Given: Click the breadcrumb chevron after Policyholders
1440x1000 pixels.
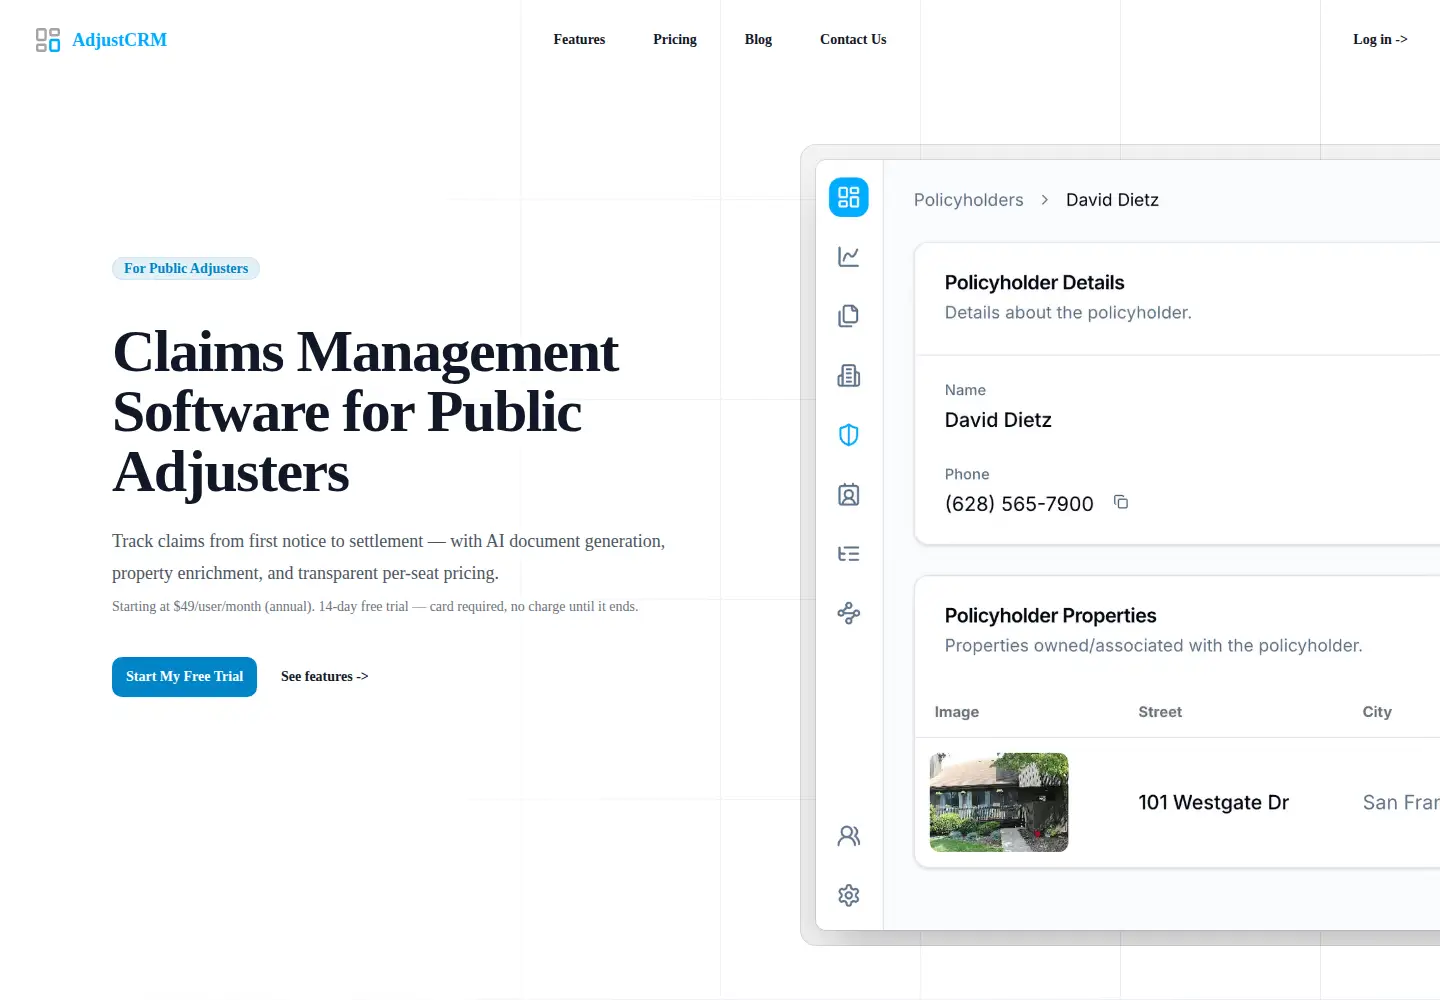Looking at the screenshot, I should (1045, 200).
